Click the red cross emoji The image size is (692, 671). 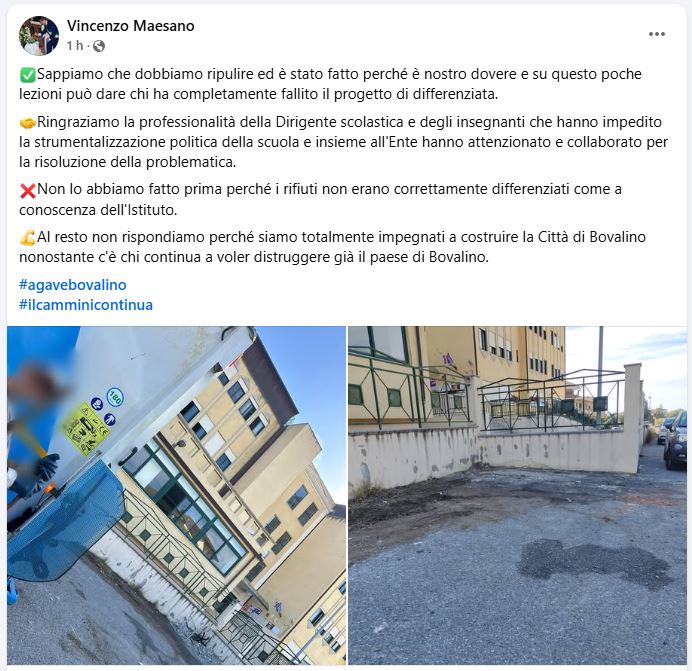coord(27,191)
